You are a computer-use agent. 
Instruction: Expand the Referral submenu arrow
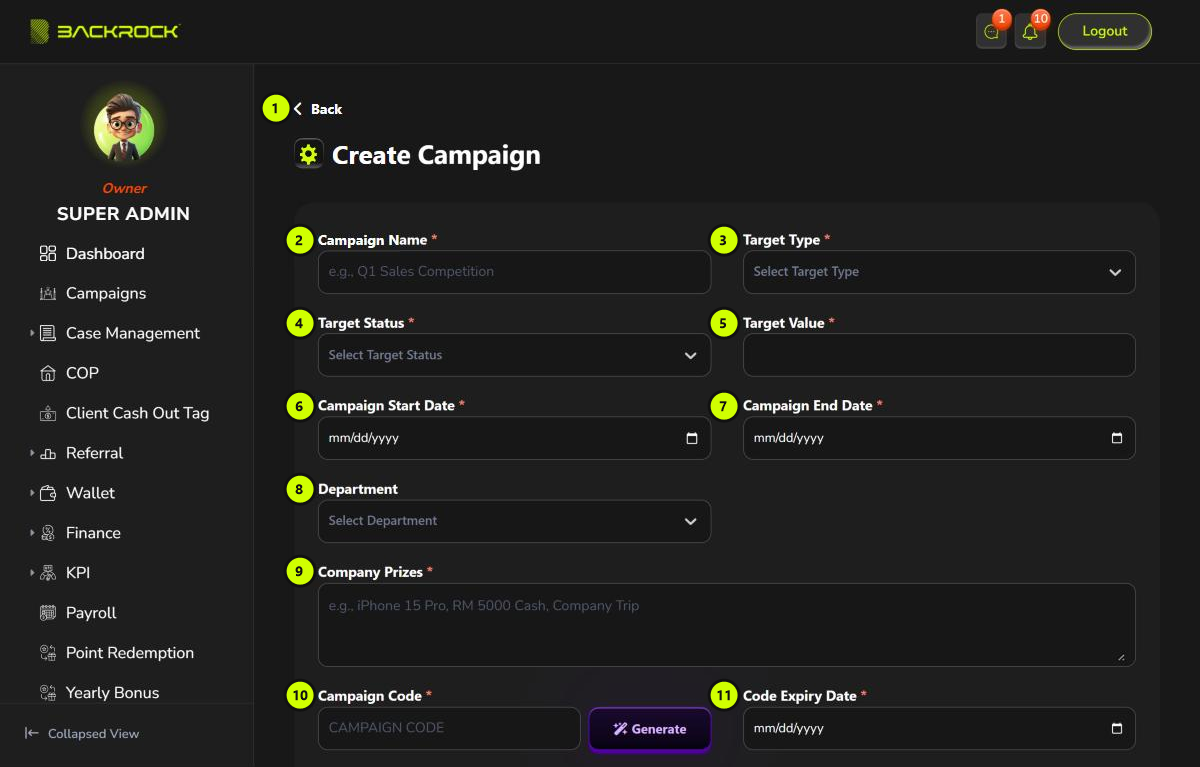tap(32, 453)
